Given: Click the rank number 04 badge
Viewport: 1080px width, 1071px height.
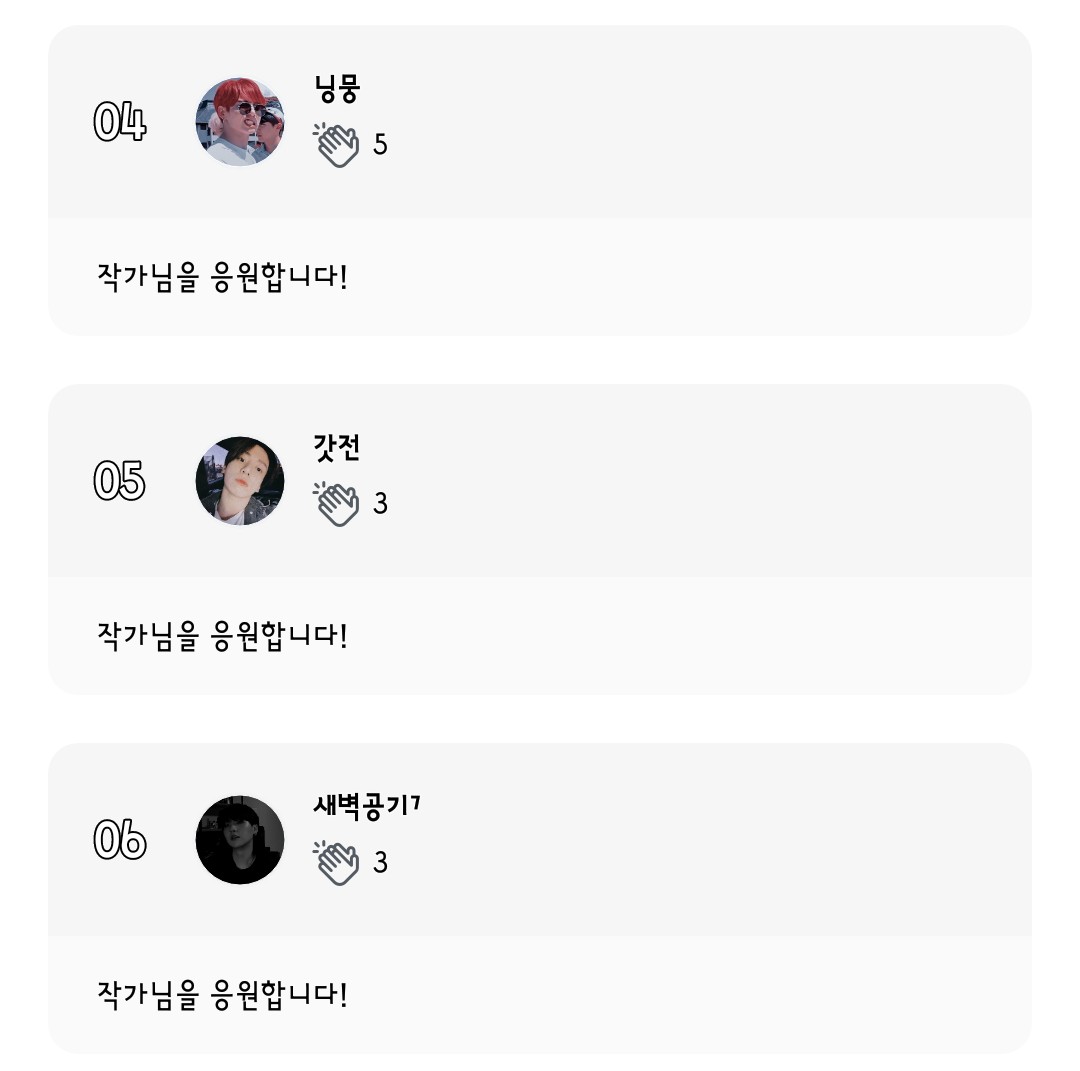Looking at the screenshot, I should click(120, 123).
